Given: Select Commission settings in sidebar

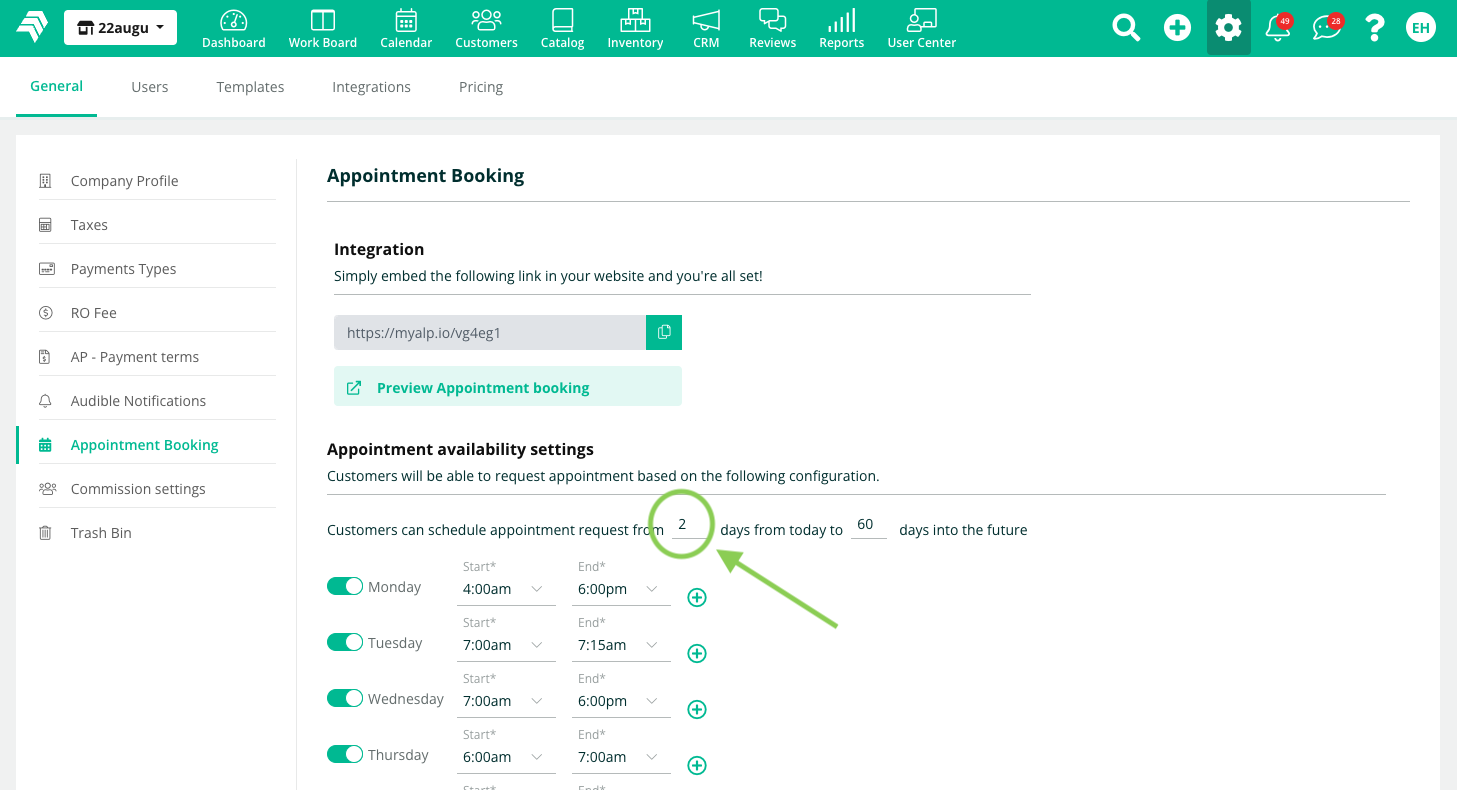Looking at the screenshot, I should click(x=138, y=489).
